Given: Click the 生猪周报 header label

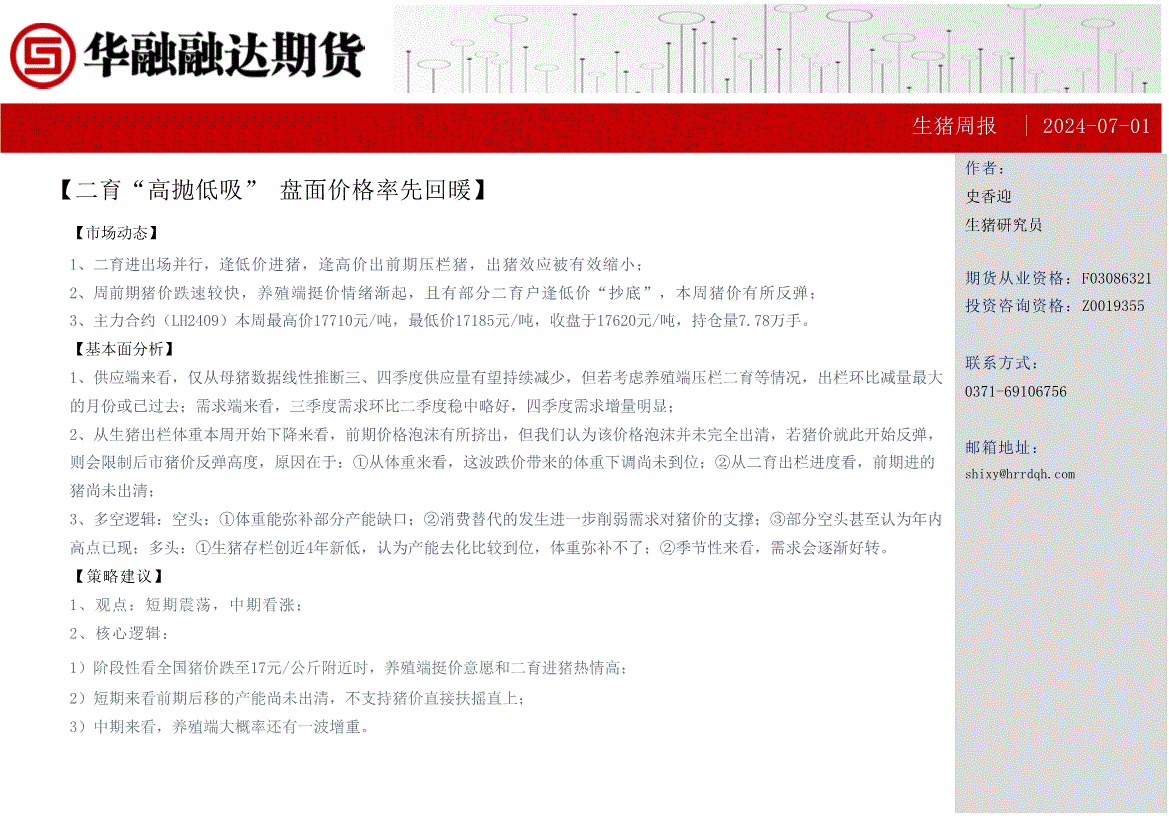Looking at the screenshot, I should click(954, 126).
